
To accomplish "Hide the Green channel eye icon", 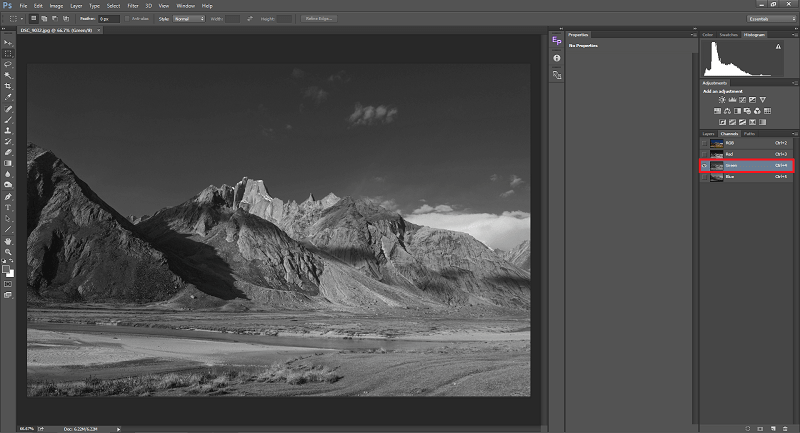I will (704, 165).
